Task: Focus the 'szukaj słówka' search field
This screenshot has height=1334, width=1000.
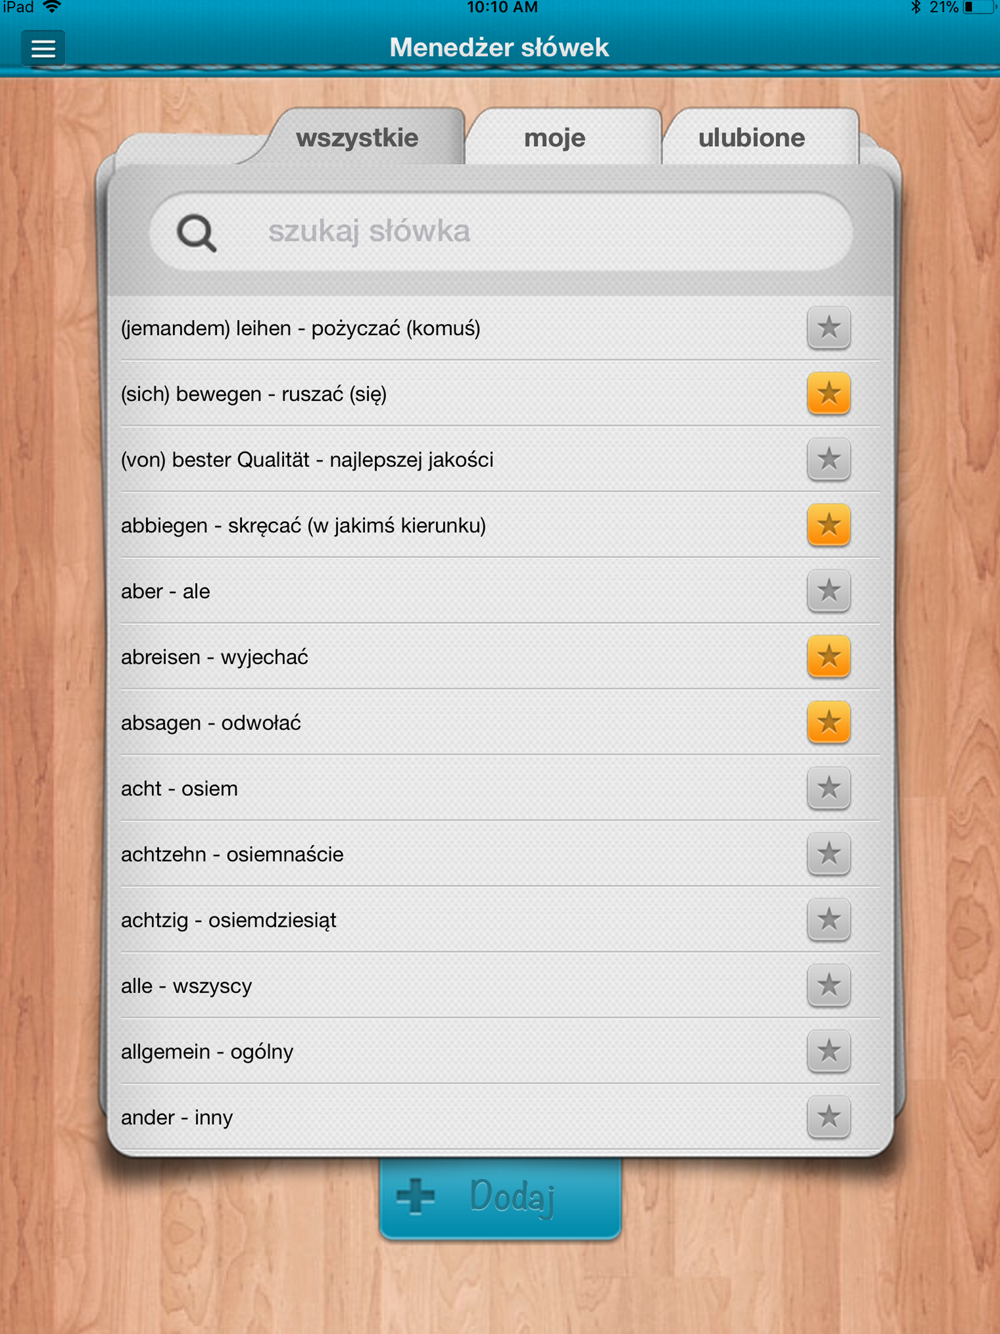Action: [x=500, y=232]
